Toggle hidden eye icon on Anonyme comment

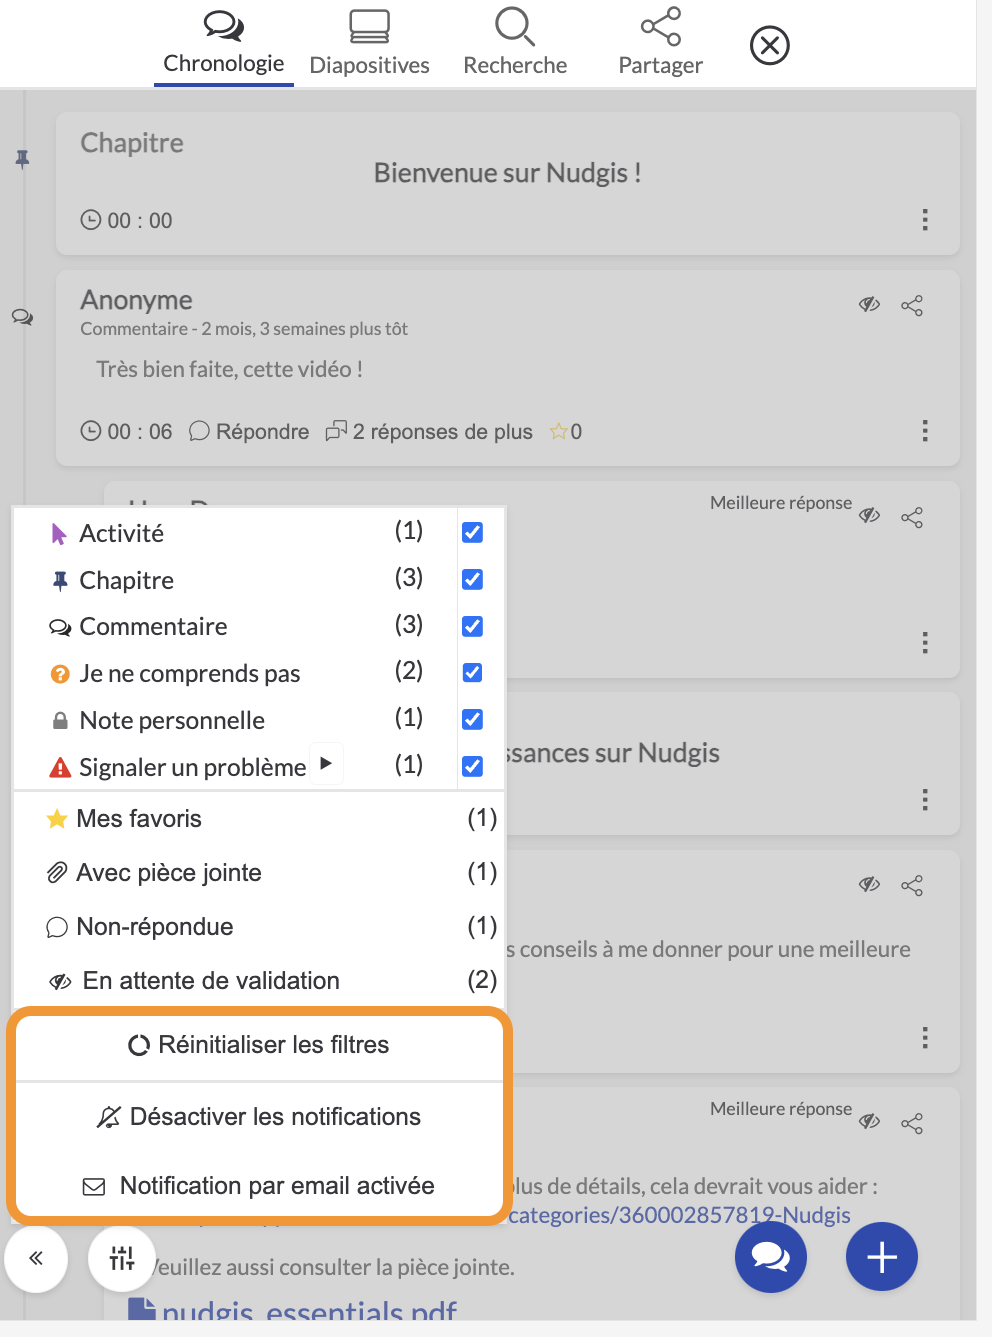tap(870, 304)
